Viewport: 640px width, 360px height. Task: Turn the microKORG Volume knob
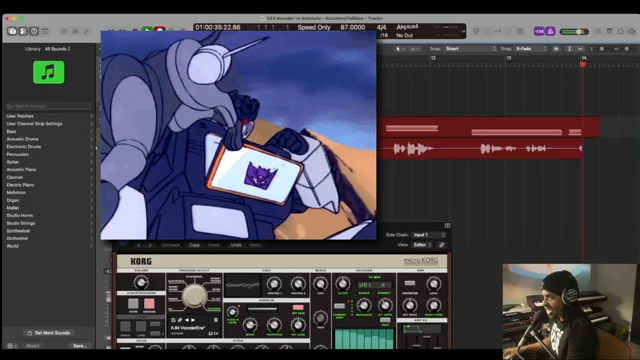(141, 282)
